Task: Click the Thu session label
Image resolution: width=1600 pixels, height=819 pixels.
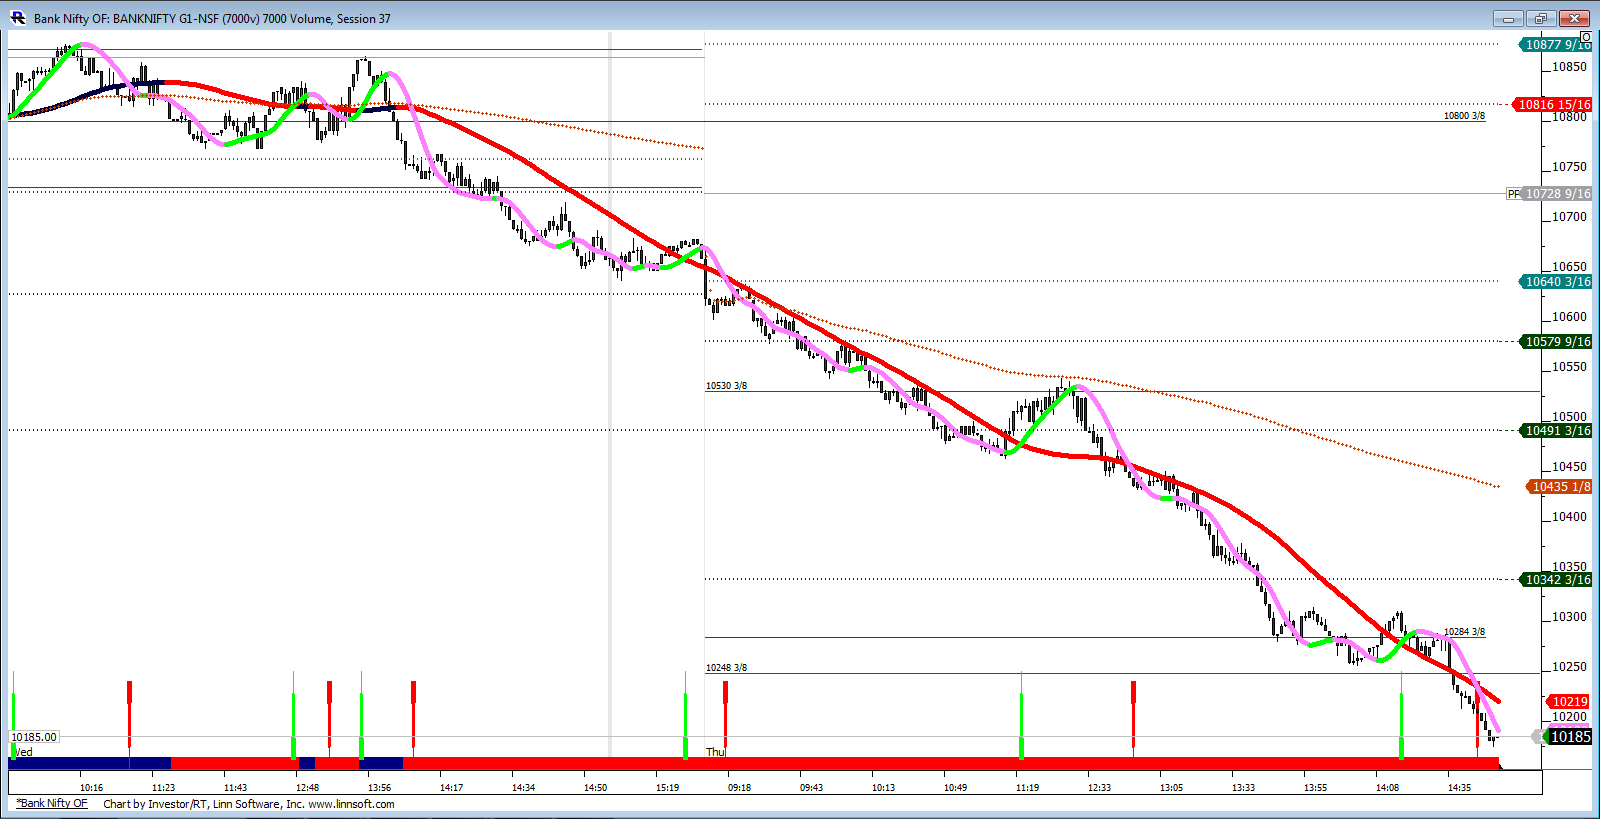Action: coord(716,752)
